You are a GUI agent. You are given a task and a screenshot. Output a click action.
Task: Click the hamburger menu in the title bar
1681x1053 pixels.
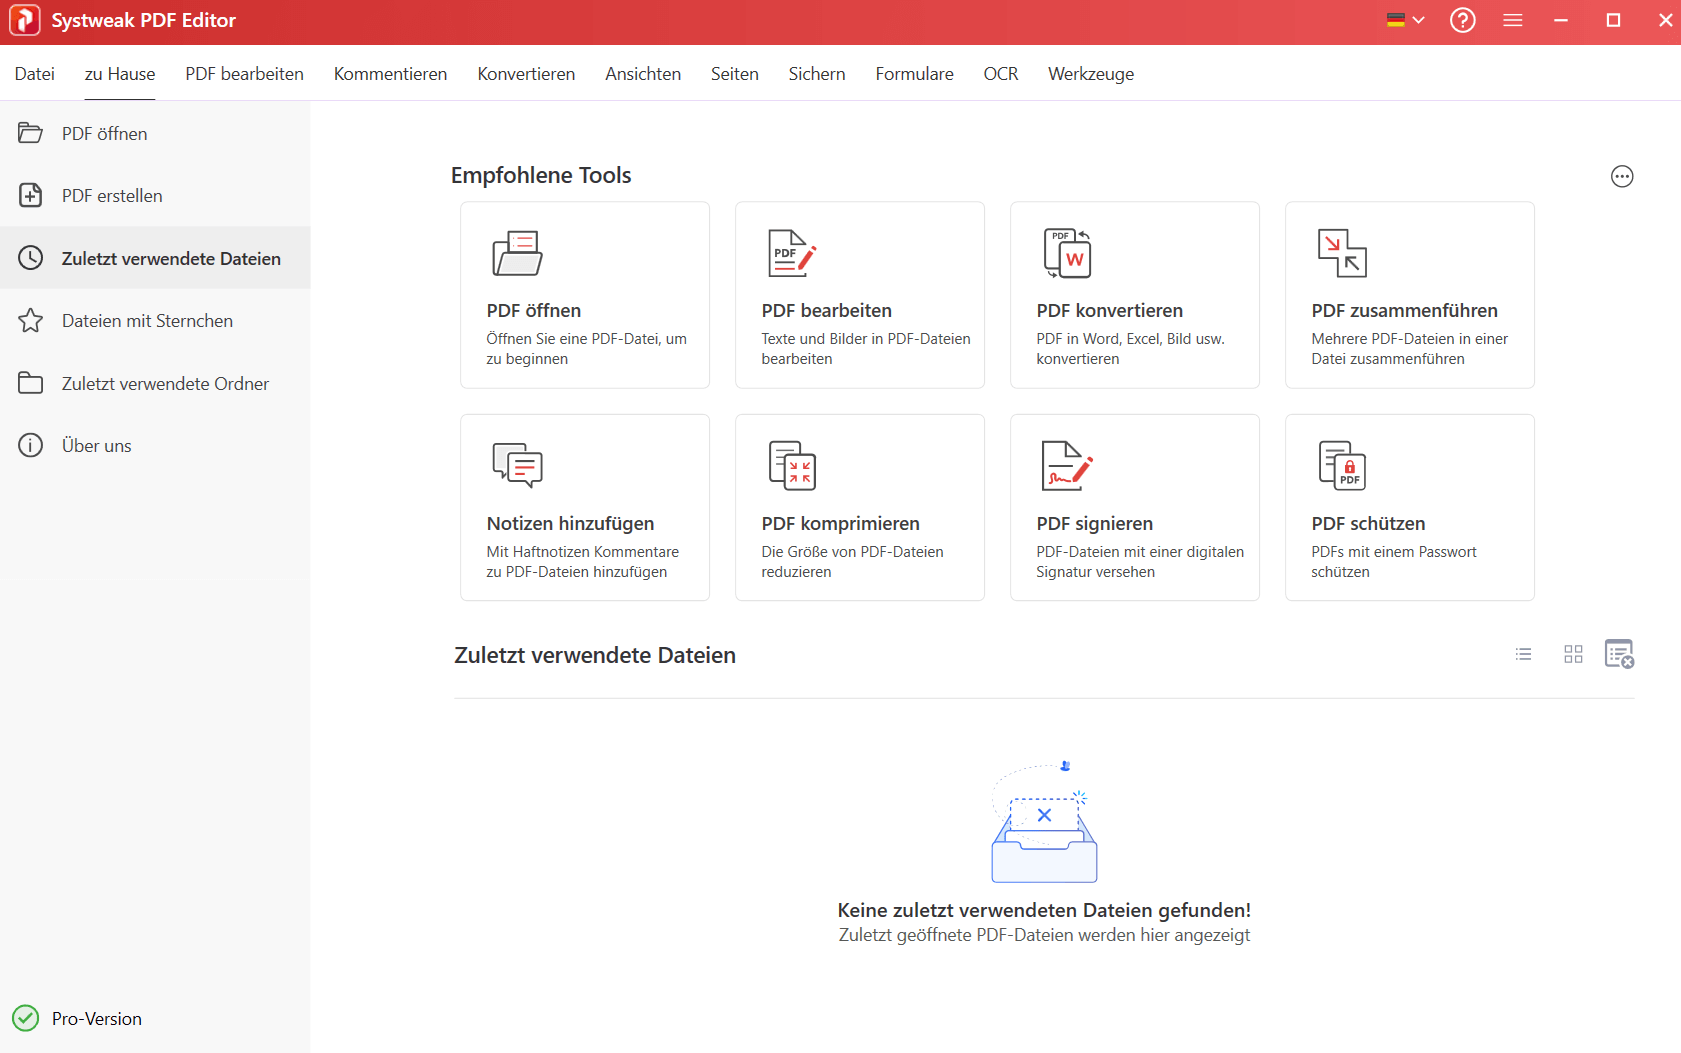coord(1512,20)
